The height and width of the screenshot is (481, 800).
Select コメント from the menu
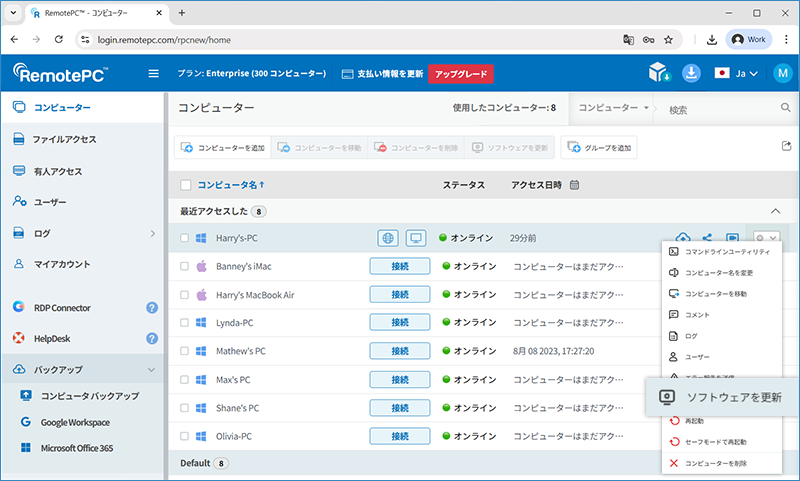722,315
